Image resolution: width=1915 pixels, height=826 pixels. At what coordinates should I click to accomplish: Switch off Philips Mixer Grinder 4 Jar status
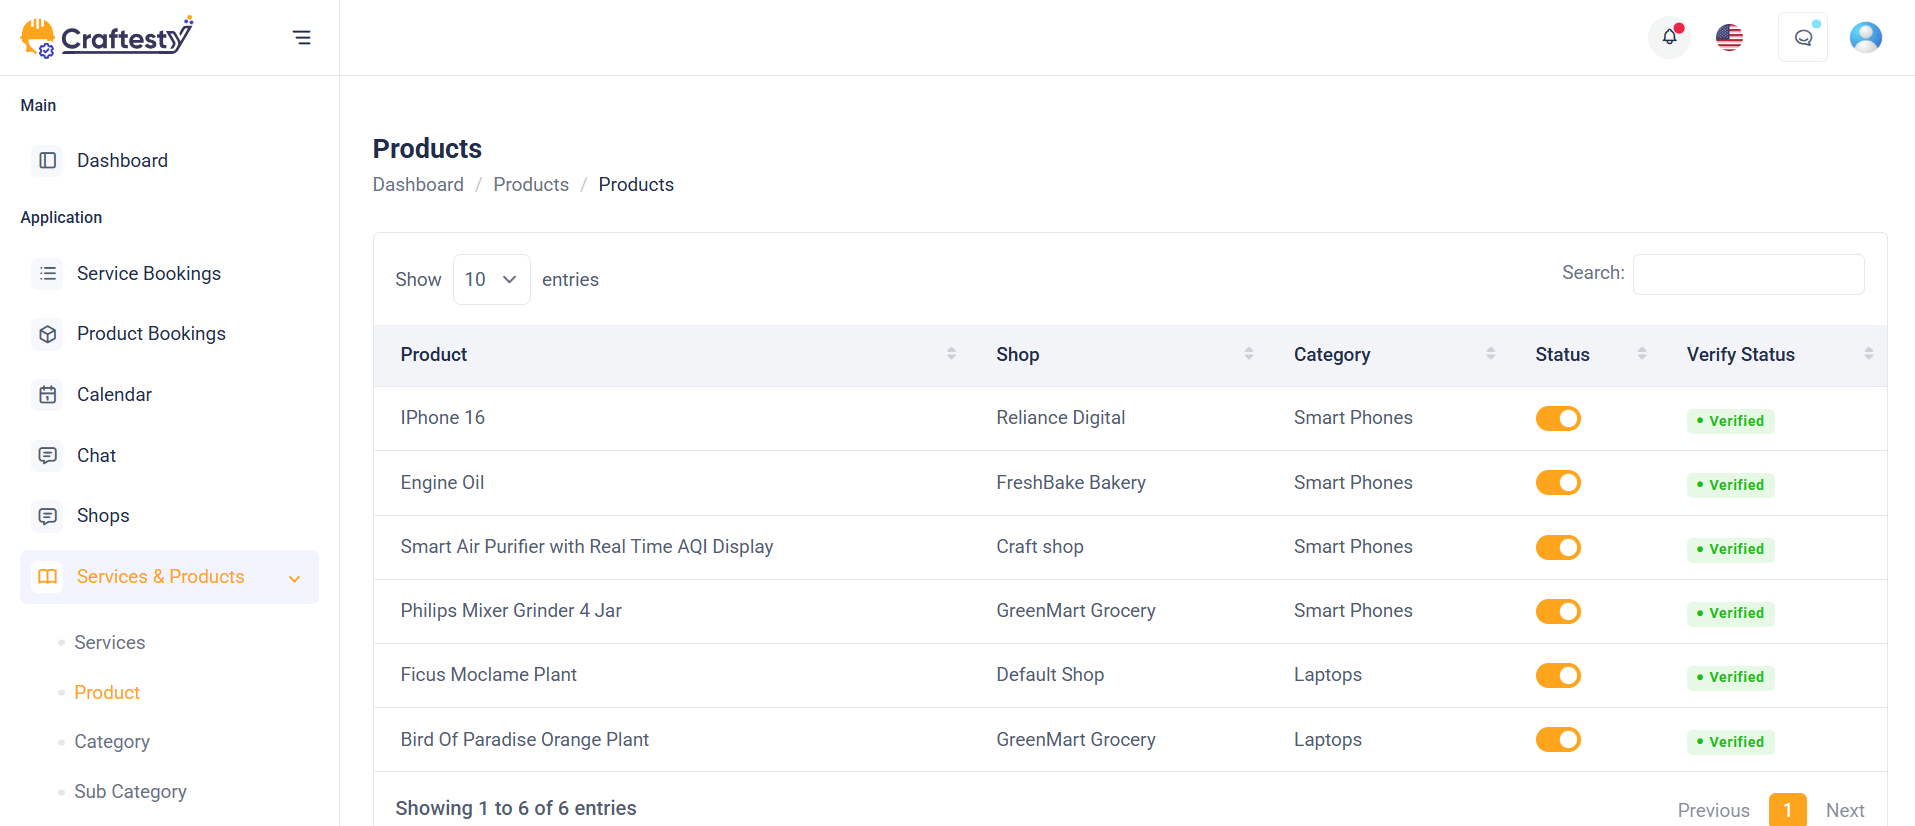(x=1558, y=611)
